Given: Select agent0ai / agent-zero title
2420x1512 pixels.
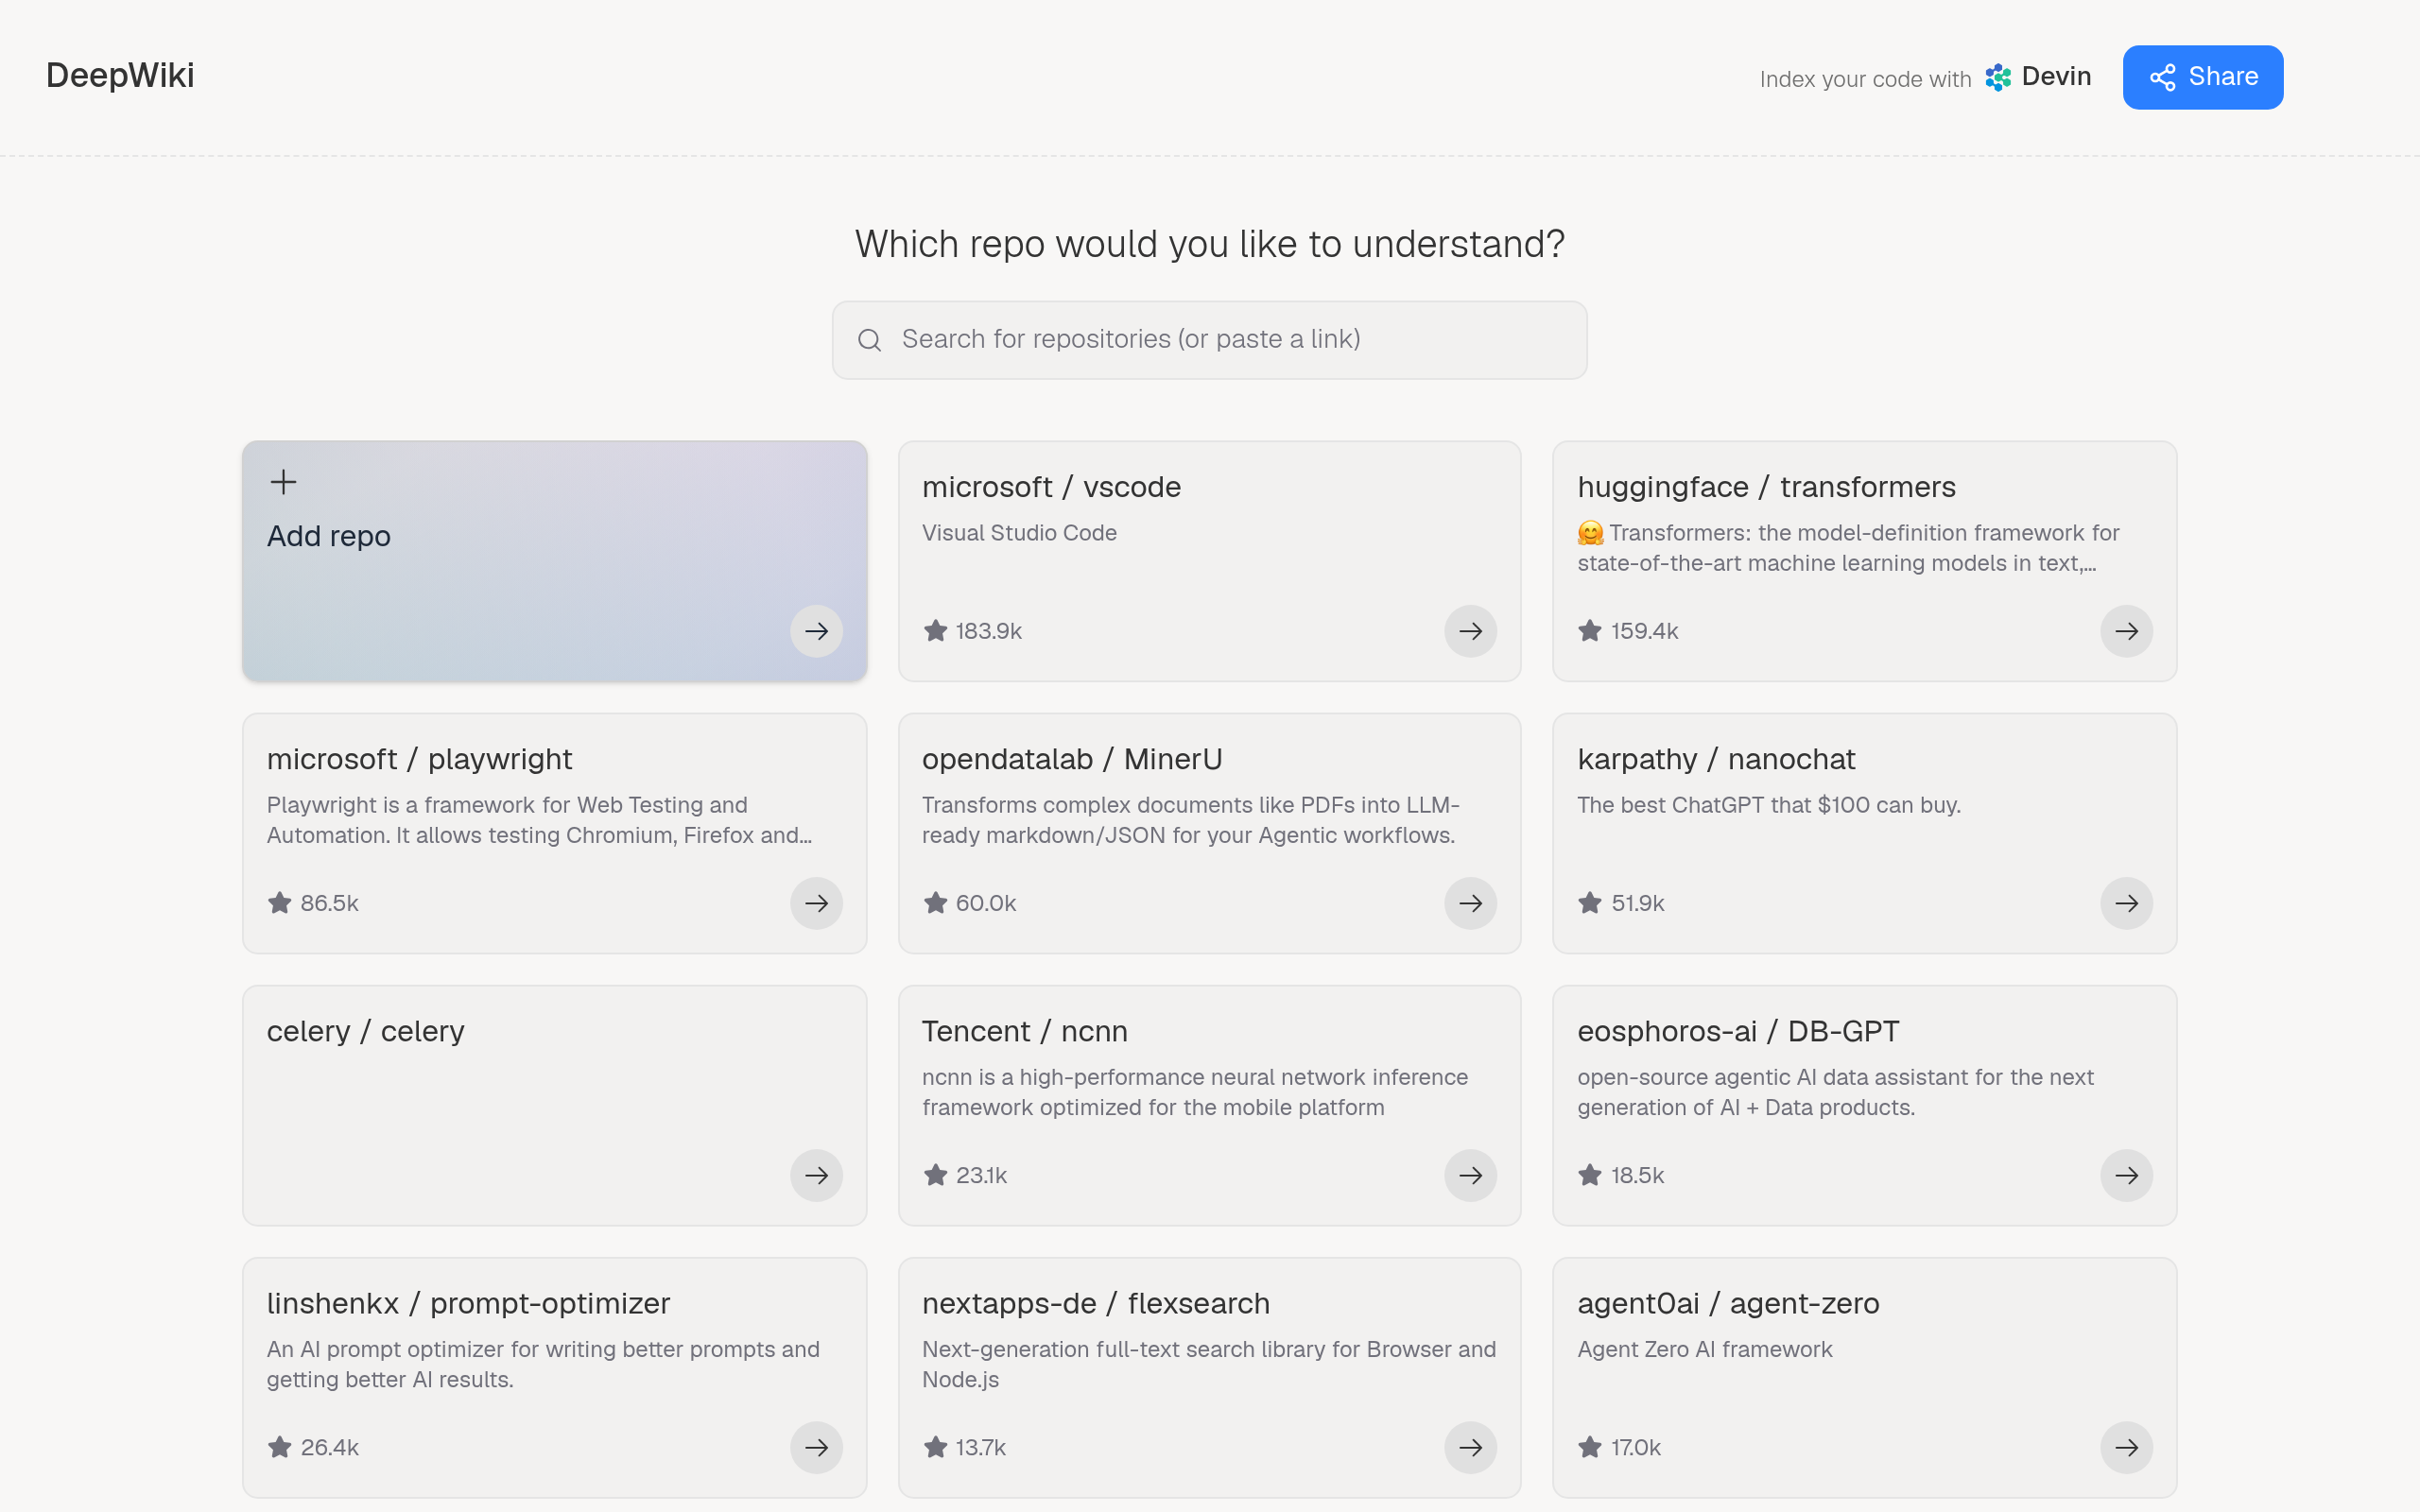Looking at the screenshot, I should pos(1728,1303).
